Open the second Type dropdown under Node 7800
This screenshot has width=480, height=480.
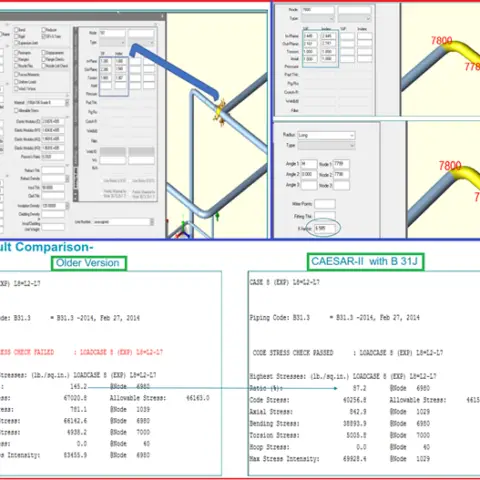point(354,18)
